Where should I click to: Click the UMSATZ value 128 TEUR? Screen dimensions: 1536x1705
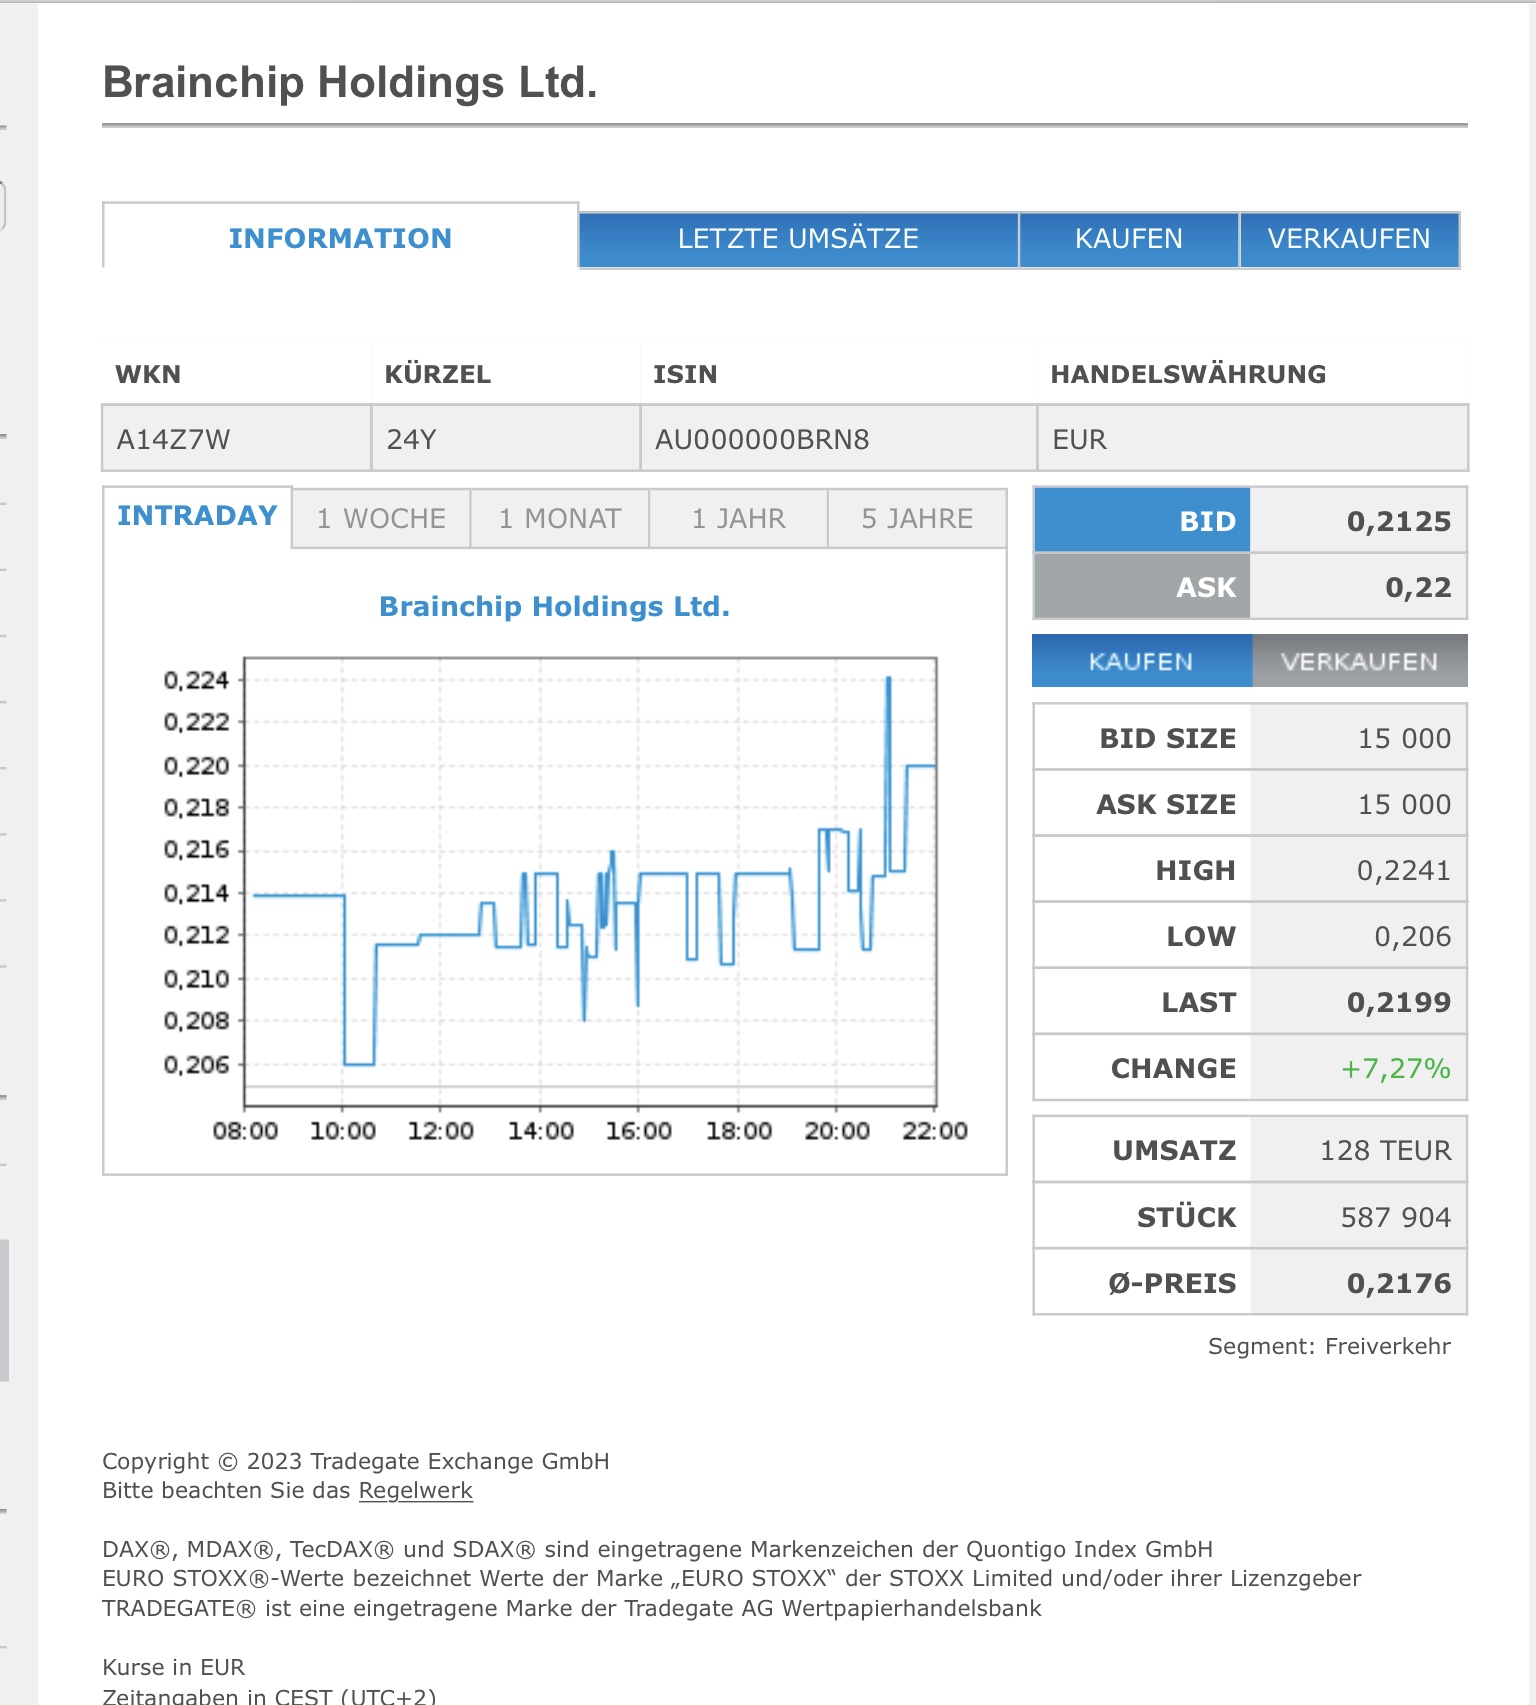click(x=1386, y=1150)
